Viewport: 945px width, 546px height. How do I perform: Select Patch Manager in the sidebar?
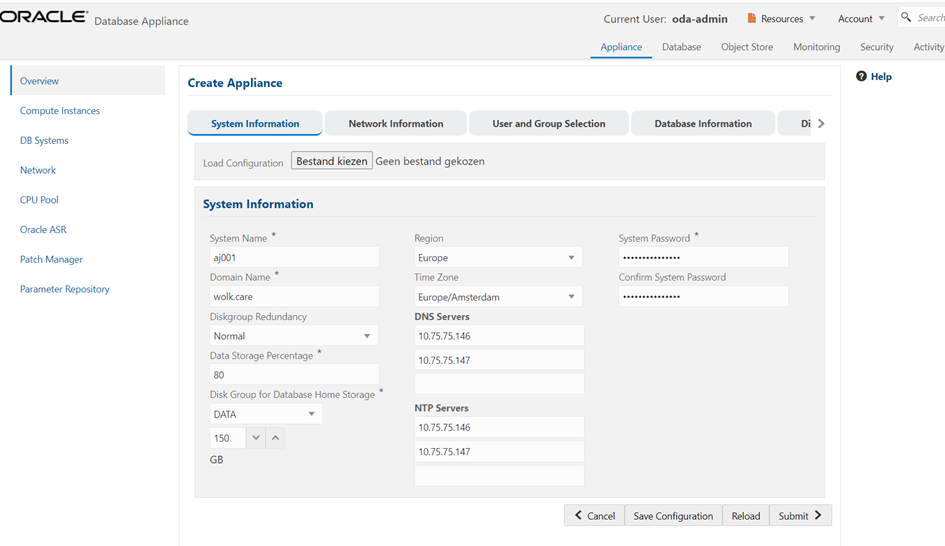(51, 260)
